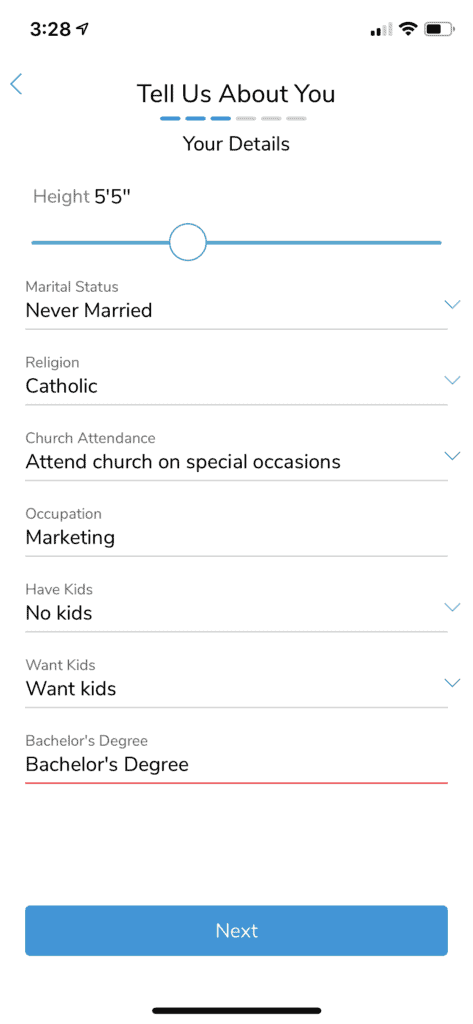Viewport: 473px width, 1024px height.
Task: Tap the fourth gray progress step dash
Action: pos(246,119)
